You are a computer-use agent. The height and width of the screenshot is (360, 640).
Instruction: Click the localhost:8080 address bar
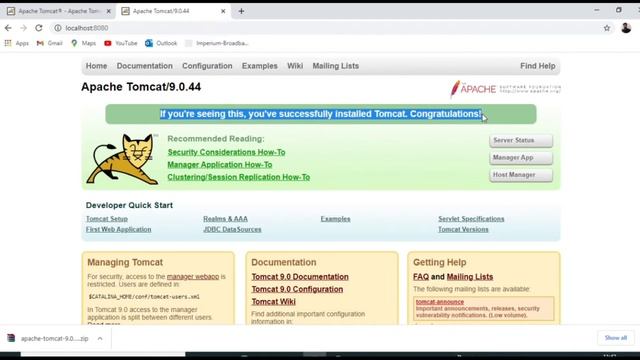pos(327,28)
